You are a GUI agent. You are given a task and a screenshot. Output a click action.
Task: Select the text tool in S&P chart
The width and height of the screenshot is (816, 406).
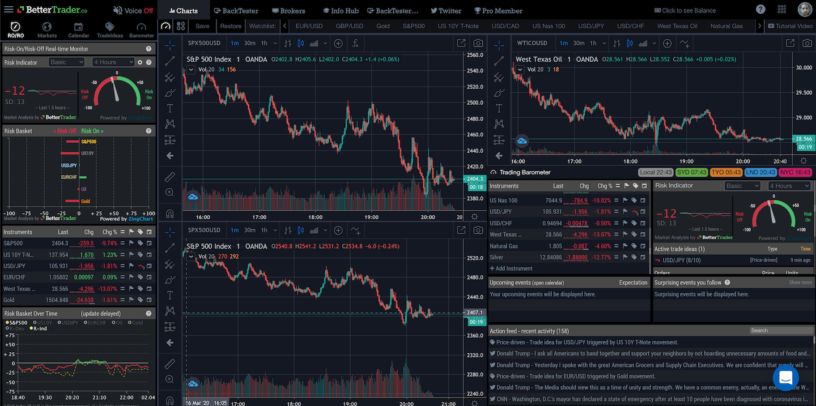[170, 108]
